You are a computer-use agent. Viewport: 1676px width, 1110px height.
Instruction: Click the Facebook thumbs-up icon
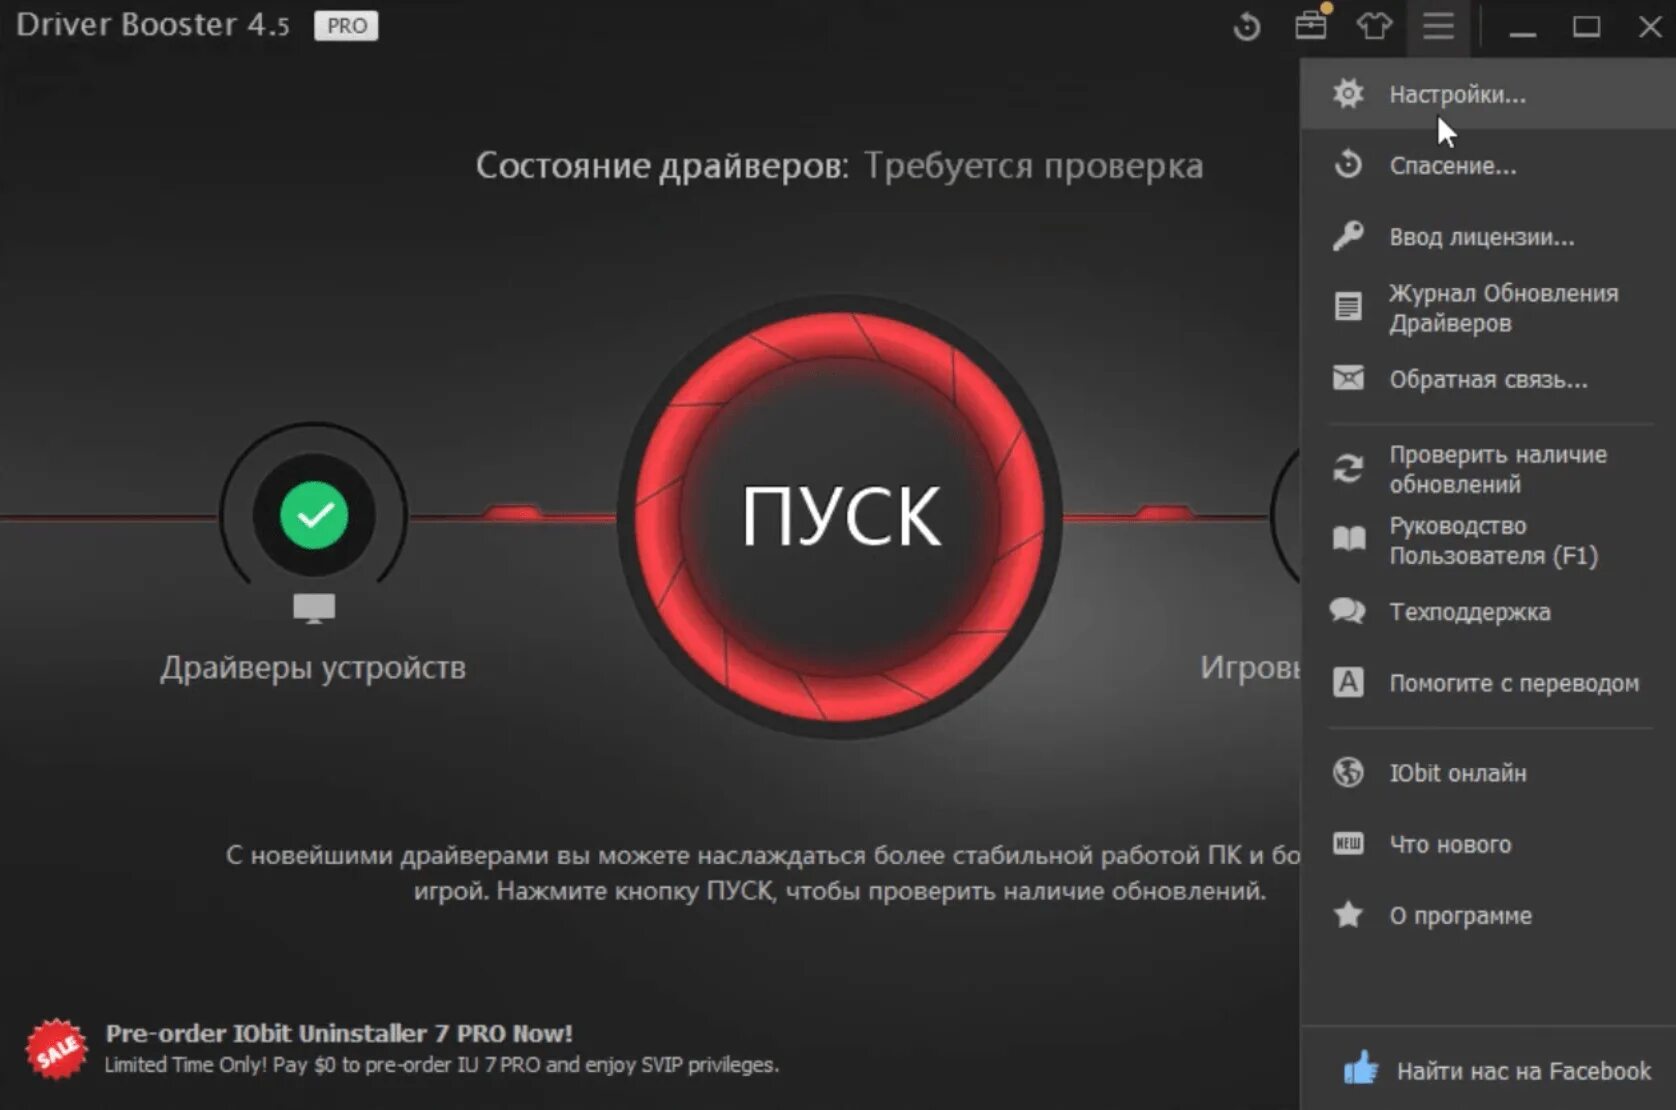tap(1360, 1068)
